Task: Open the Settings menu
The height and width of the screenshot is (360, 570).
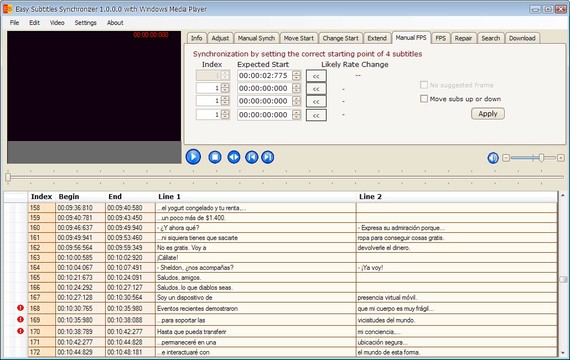Action: [x=85, y=23]
